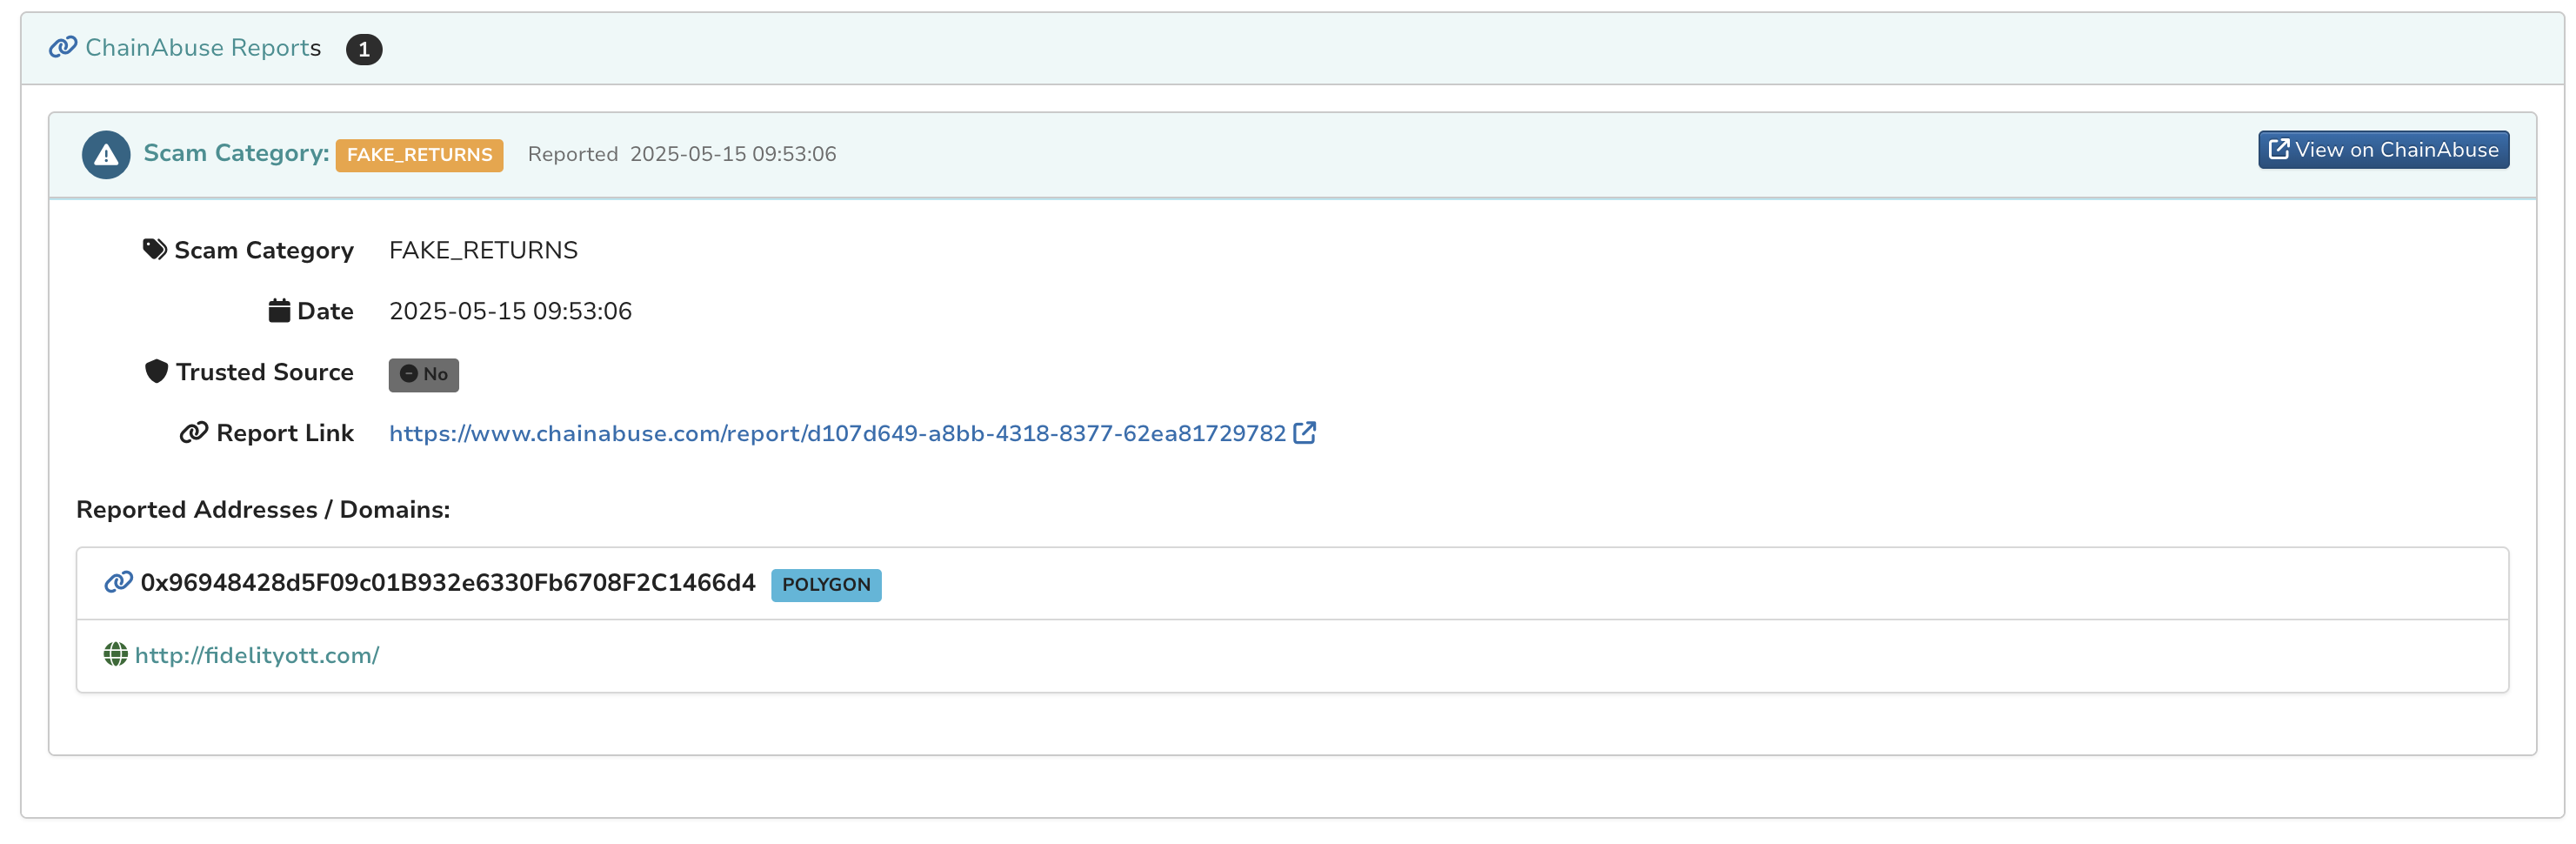This screenshot has width=2576, height=844.
Task: Click the chain icon beside the 0x96948 address
Action: point(119,582)
